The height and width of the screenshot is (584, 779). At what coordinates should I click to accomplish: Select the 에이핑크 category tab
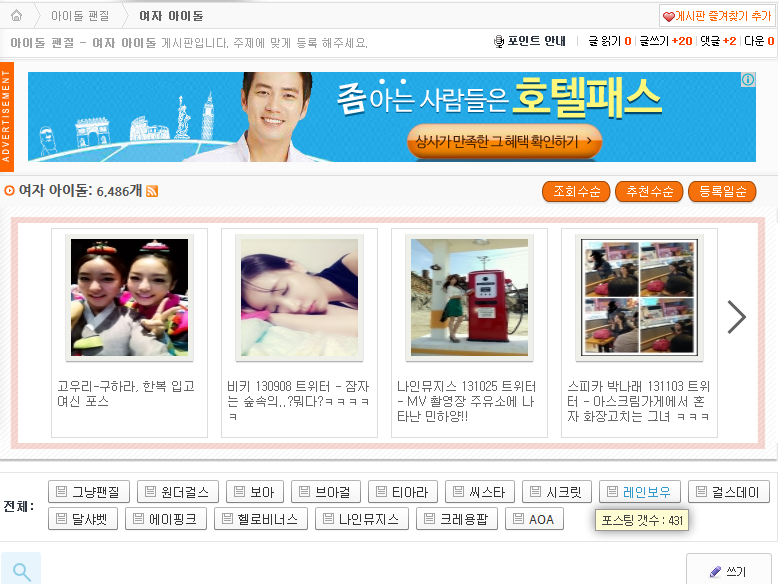[x=166, y=519]
